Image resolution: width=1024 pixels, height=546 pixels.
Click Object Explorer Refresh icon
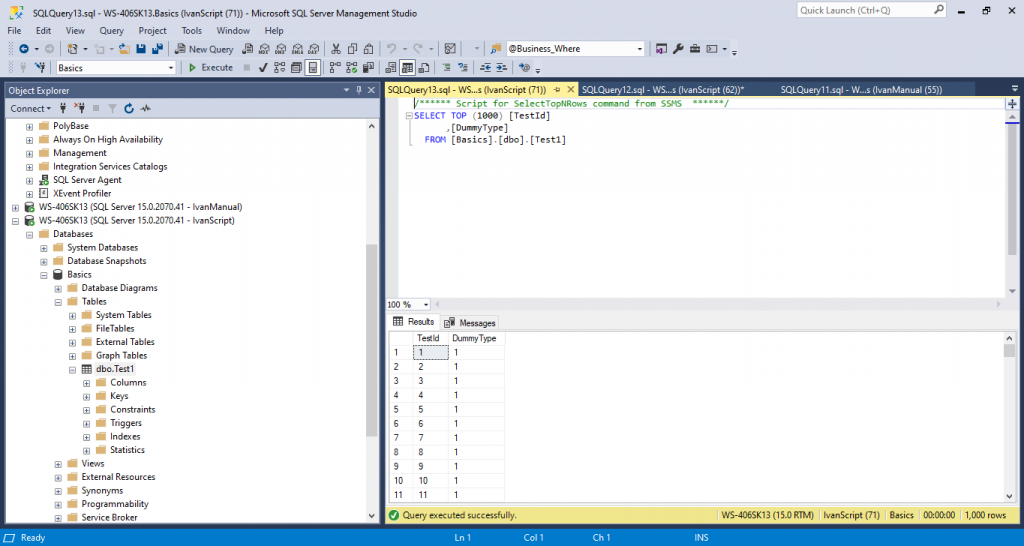tap(129, 108)
